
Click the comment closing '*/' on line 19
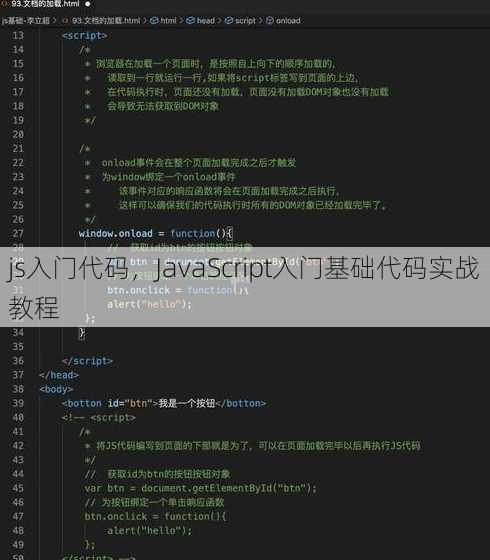click(90, 121)
